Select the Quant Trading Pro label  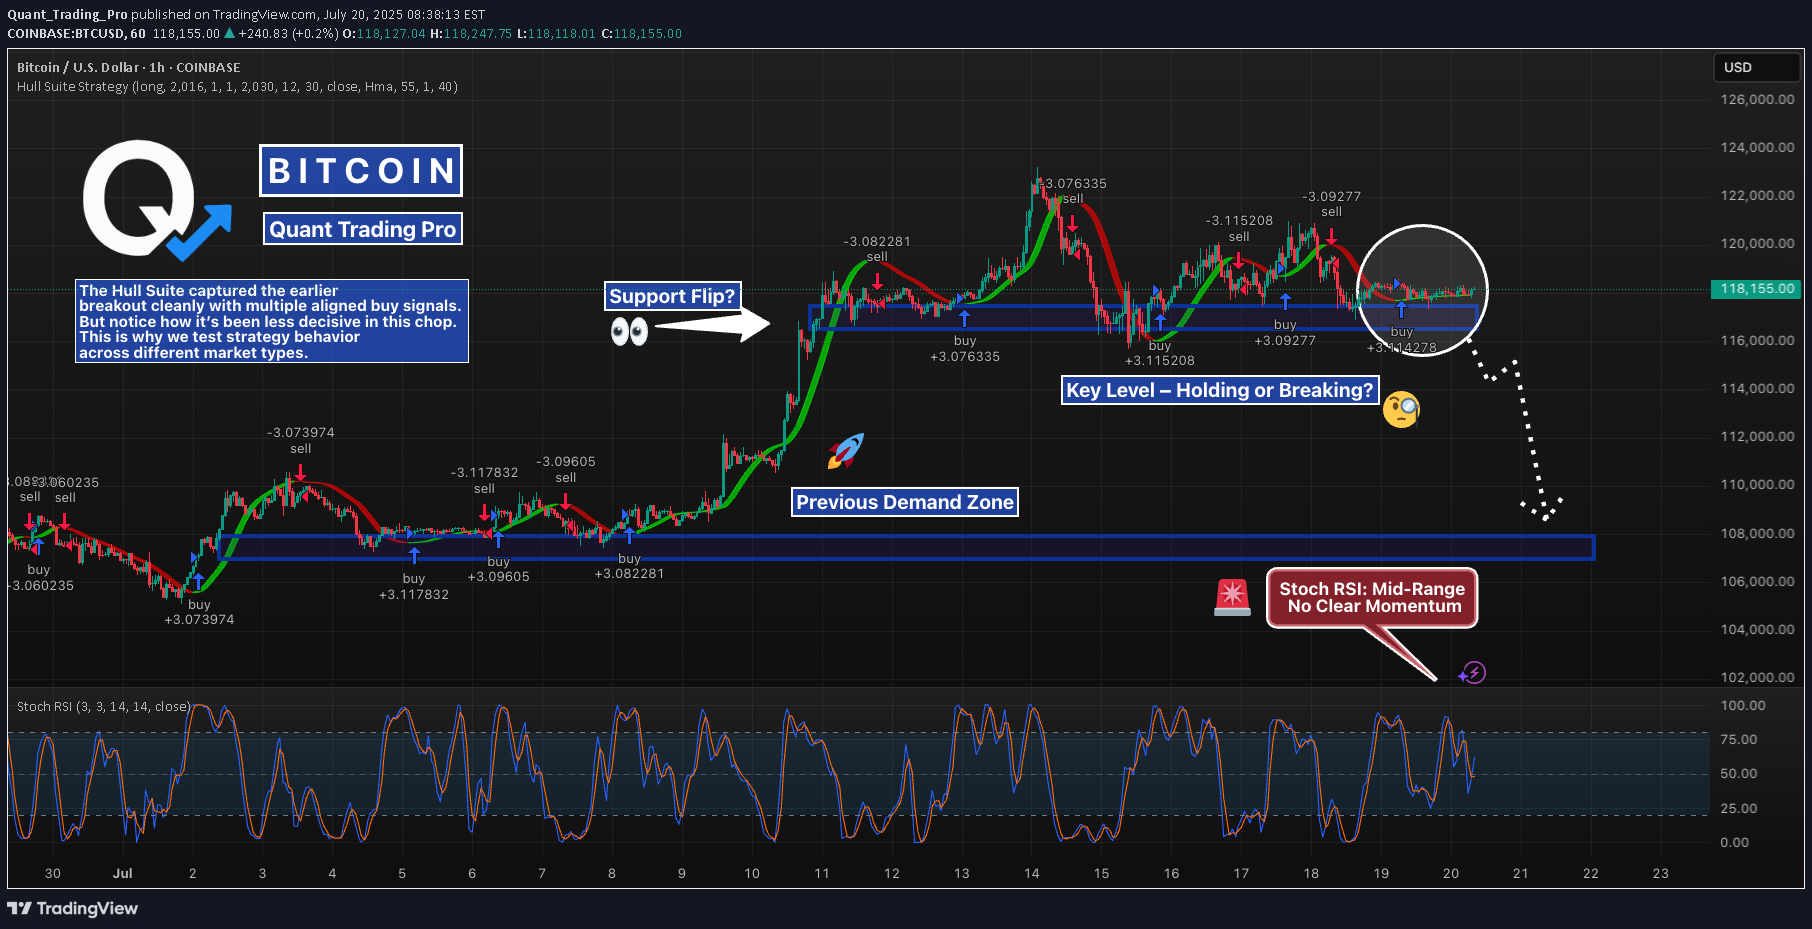pyautogui.click(x=362, y=229)
